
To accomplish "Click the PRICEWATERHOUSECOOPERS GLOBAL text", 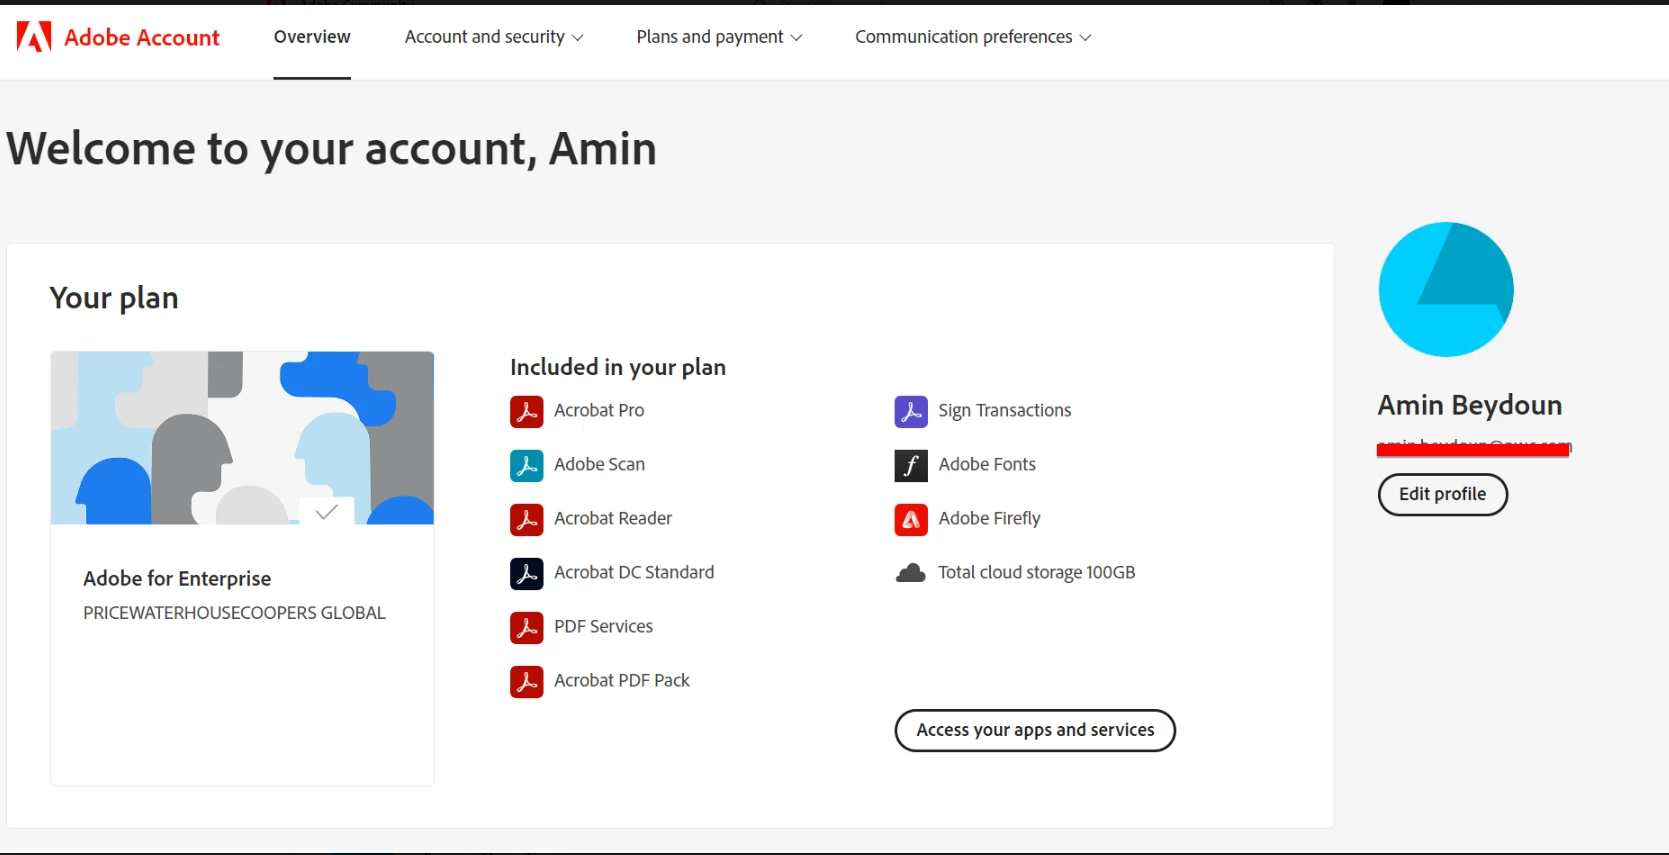I will 234,613.
